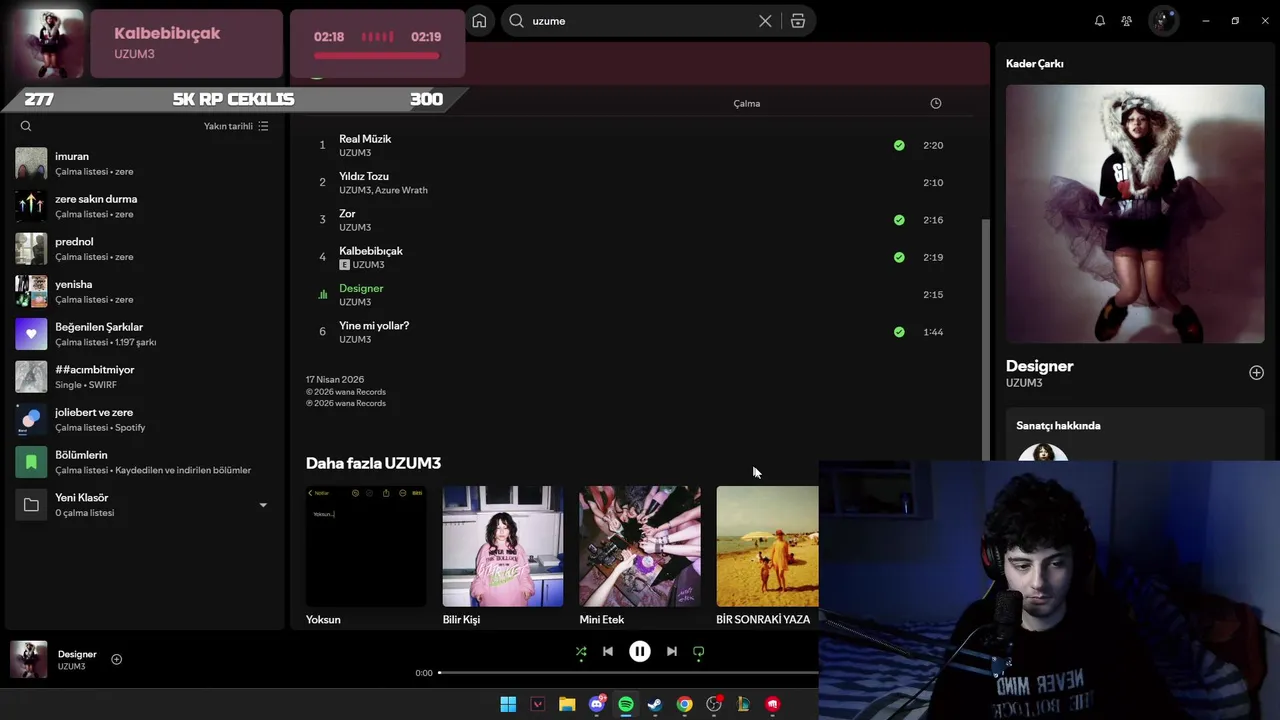This screenshot has width=1280, height=720.
Task: Click now-playing bar cover thumbnail
Action: pyautogui.click(x=29, y=659)
